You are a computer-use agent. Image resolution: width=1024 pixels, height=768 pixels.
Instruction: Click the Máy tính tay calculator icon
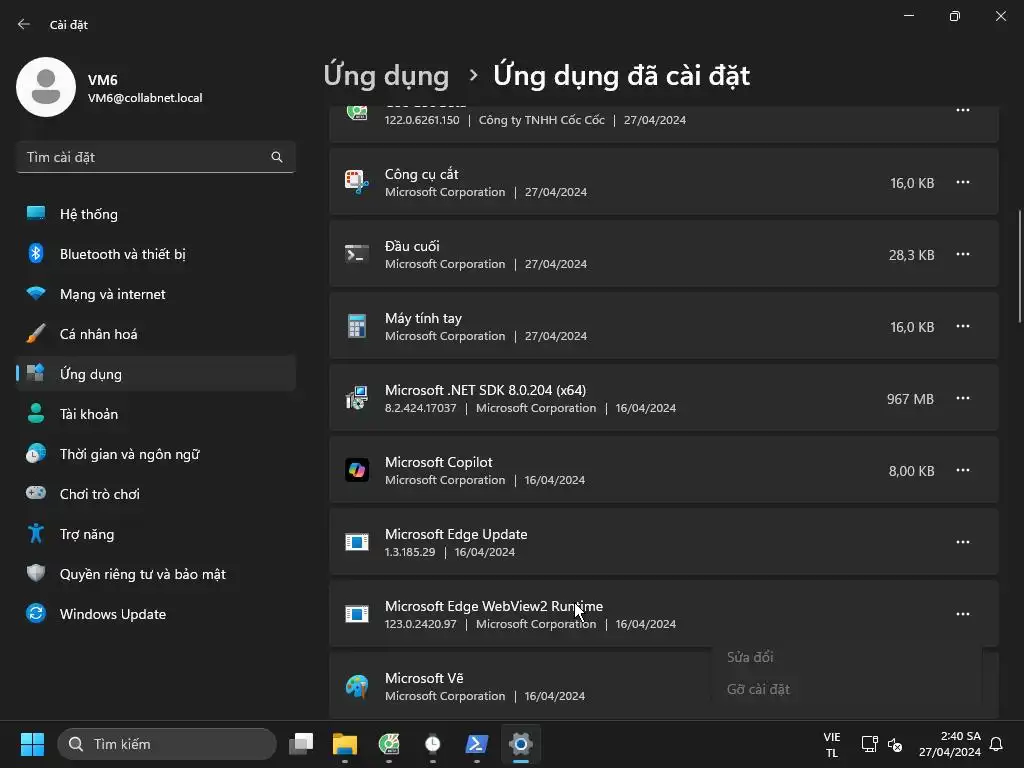tap(357, 326)
